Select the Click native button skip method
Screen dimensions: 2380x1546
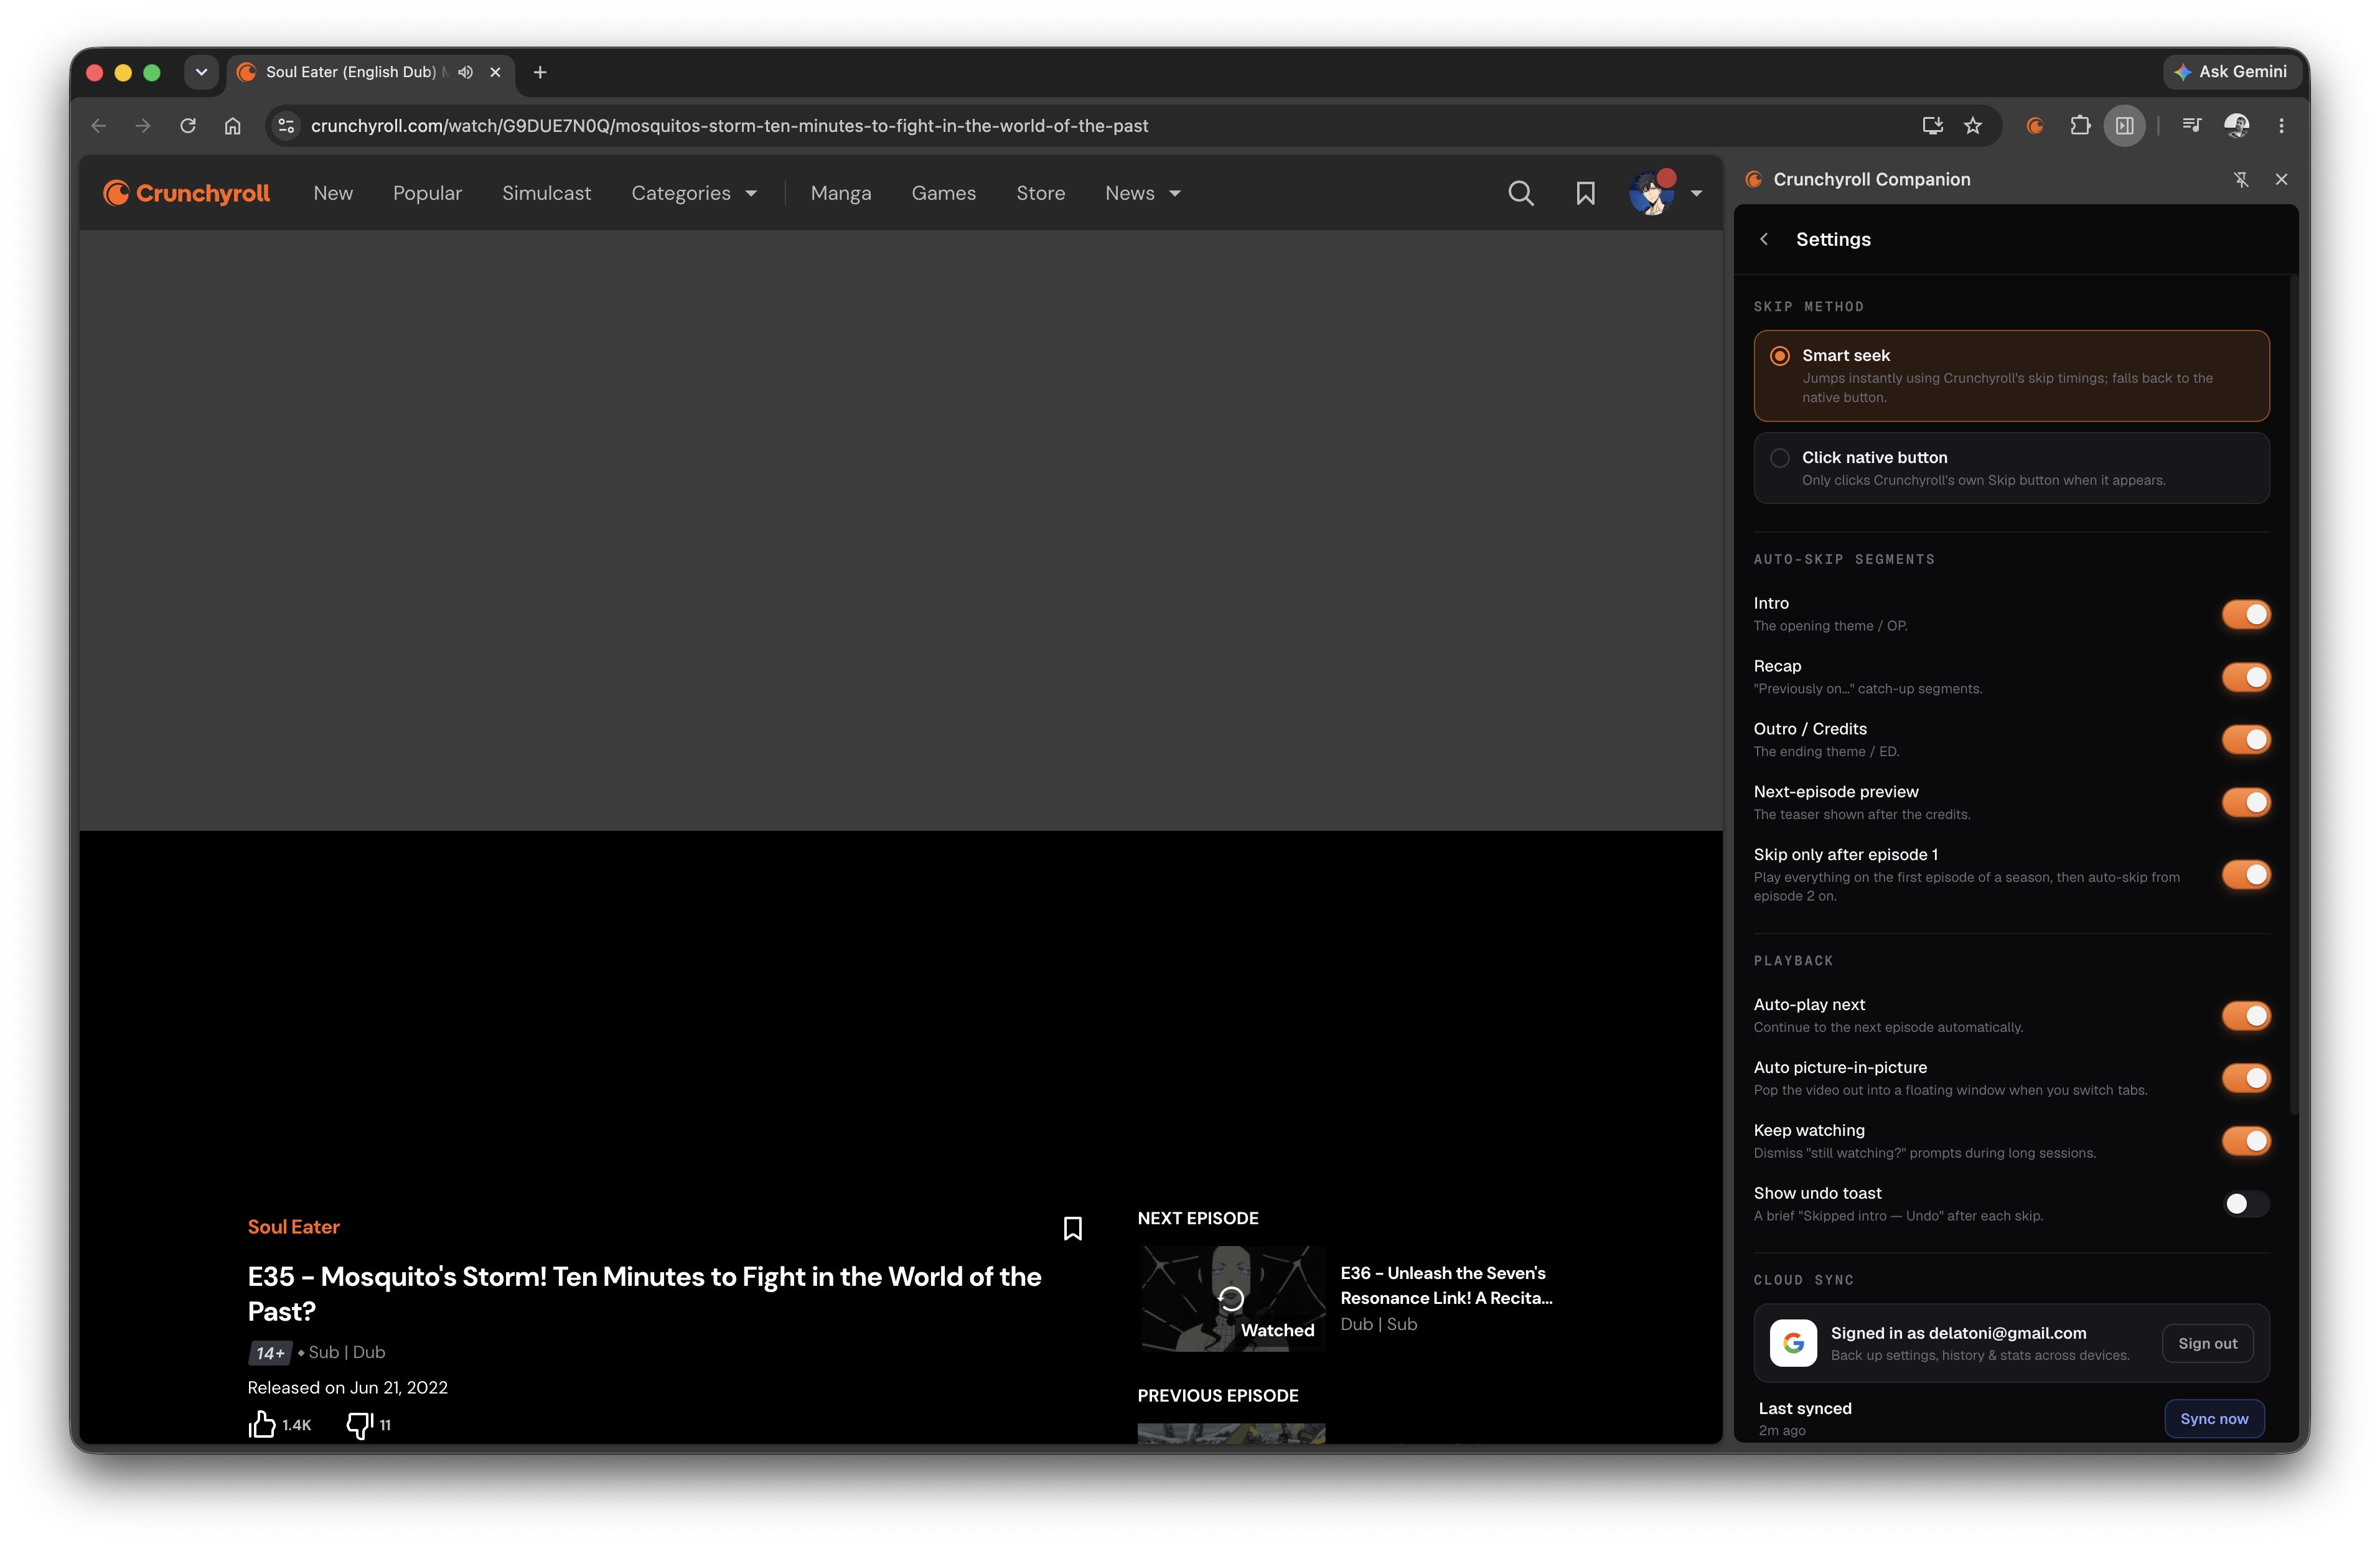coord(2011,468)
